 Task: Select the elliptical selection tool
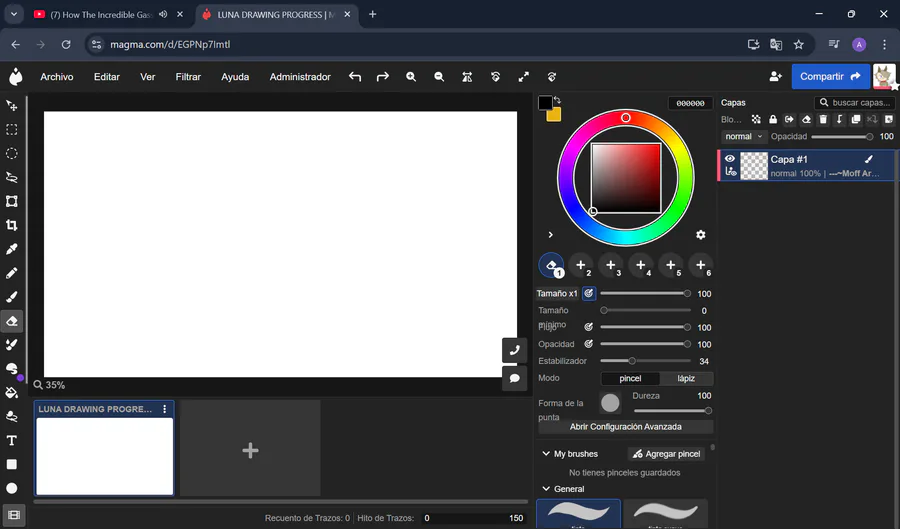(x=11, y=154)
